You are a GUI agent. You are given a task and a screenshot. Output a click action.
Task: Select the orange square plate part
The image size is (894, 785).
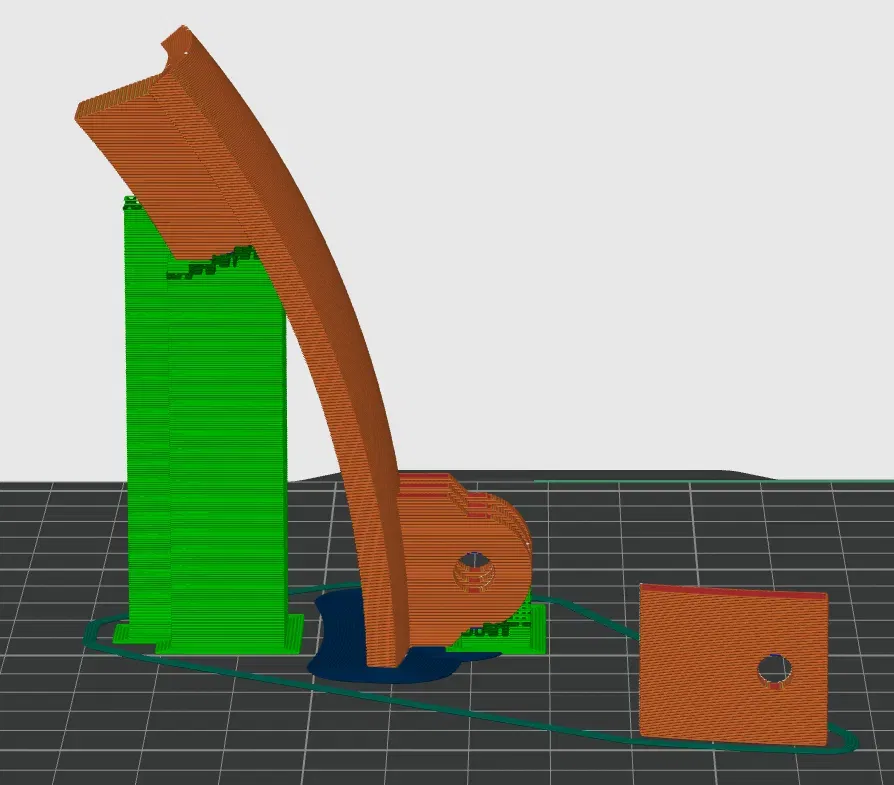[733, 664]
